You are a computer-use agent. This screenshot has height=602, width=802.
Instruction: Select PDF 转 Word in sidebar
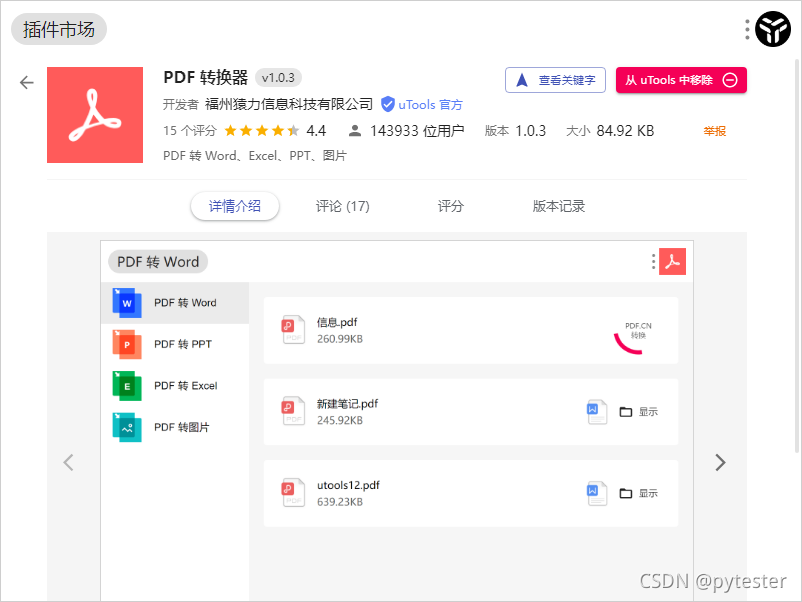point(175,303)
